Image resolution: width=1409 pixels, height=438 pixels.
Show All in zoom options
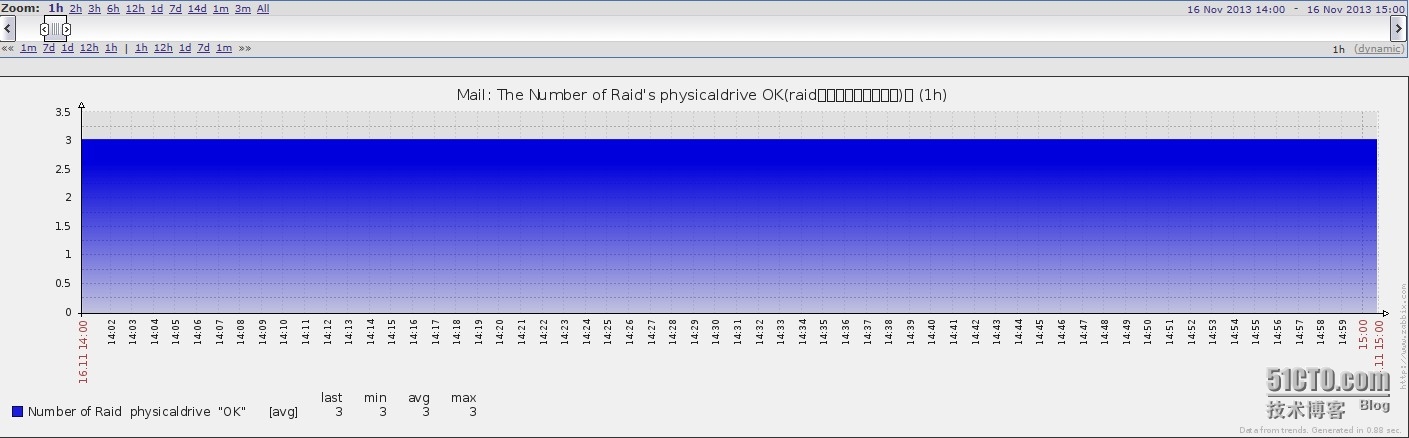263,9
